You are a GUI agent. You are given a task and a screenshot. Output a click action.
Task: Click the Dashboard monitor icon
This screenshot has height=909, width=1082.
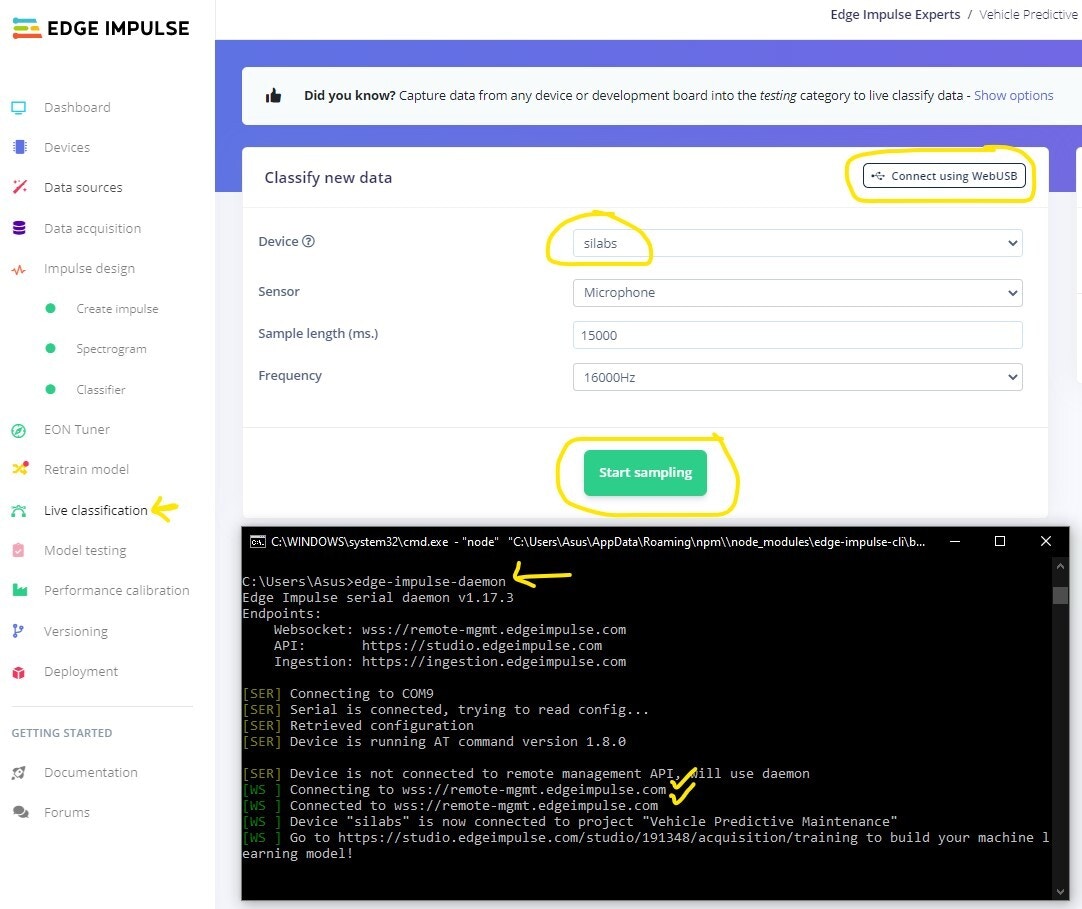coord(19,108)
